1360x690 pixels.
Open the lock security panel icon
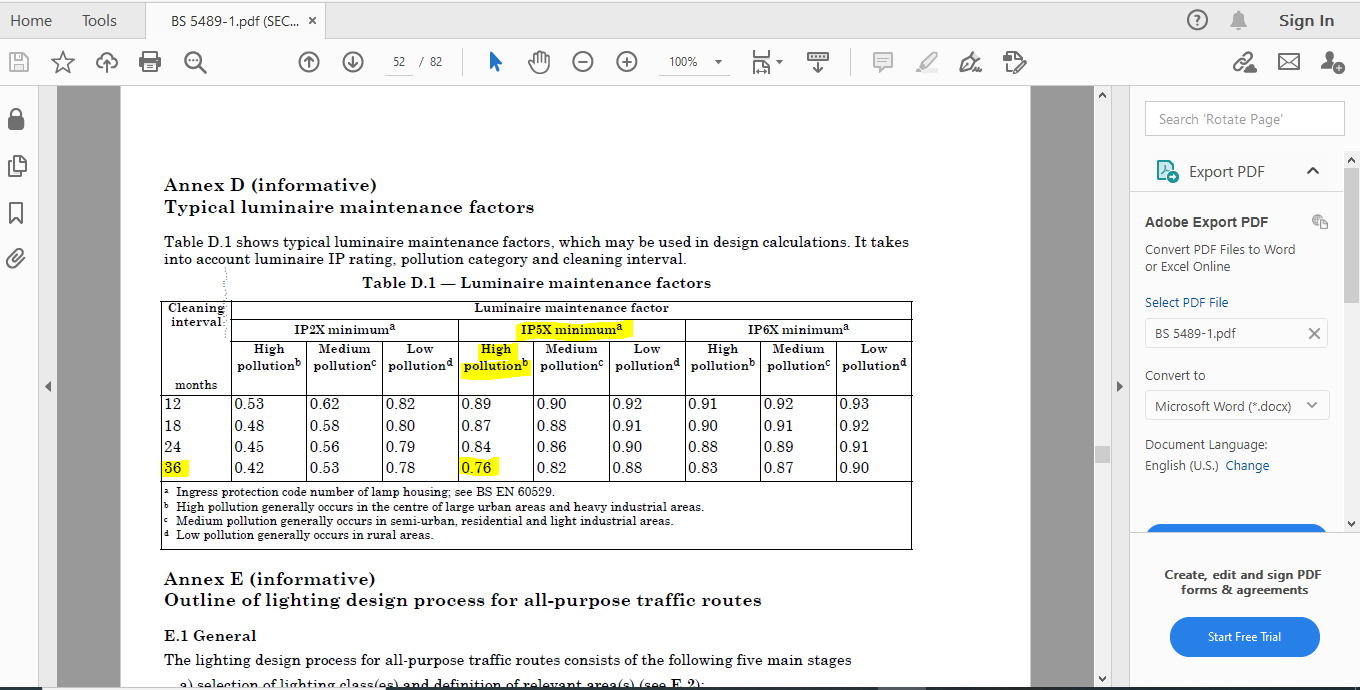click(16, 119)
